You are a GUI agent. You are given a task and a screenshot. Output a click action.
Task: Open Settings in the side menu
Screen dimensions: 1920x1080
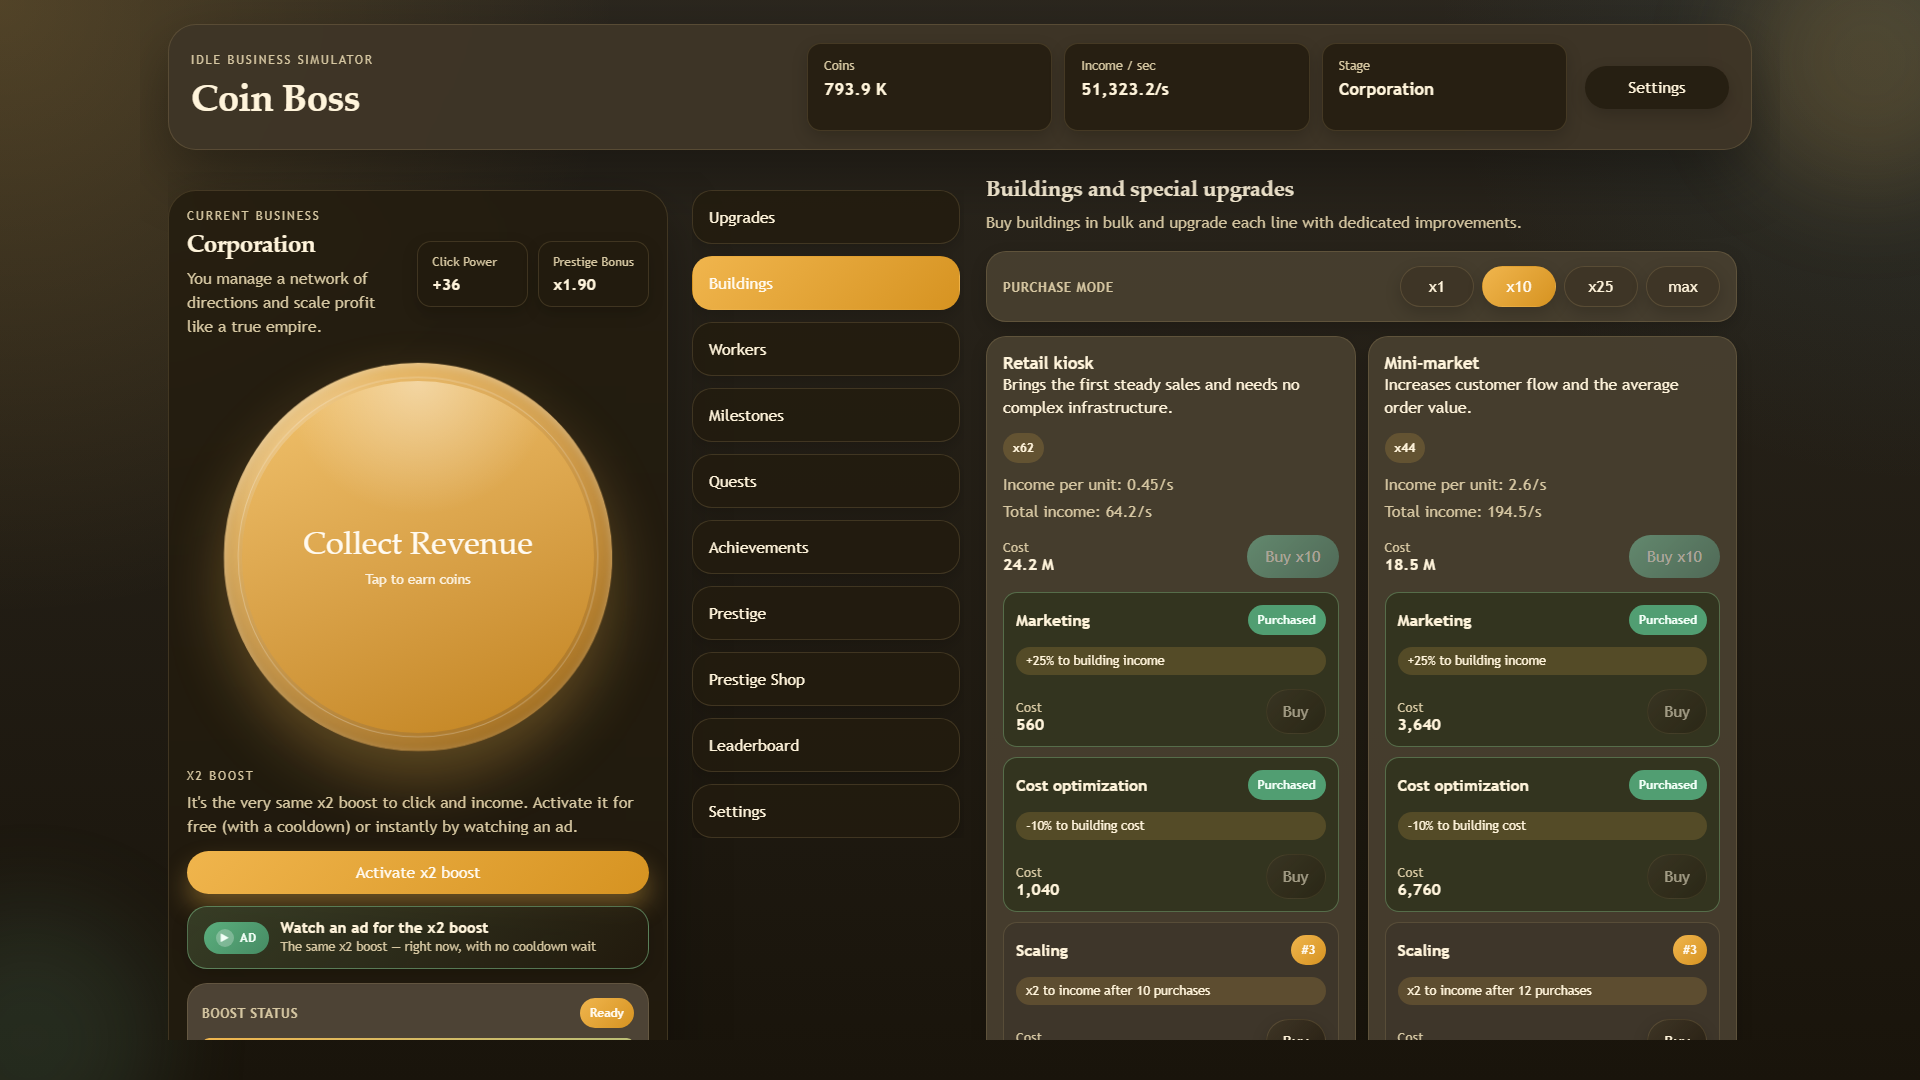(x=825, y=811)
